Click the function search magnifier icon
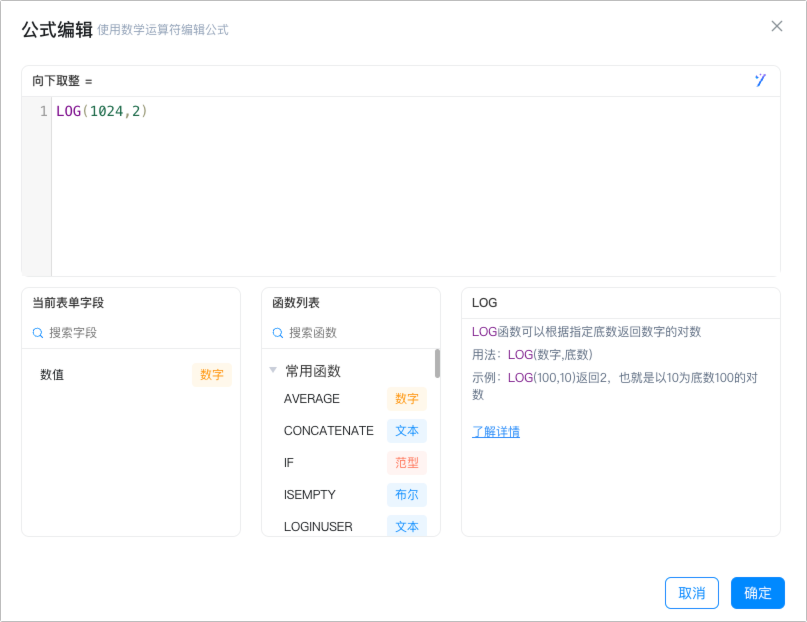Screen dimensions: 807x622 click(x=277, y=333)
